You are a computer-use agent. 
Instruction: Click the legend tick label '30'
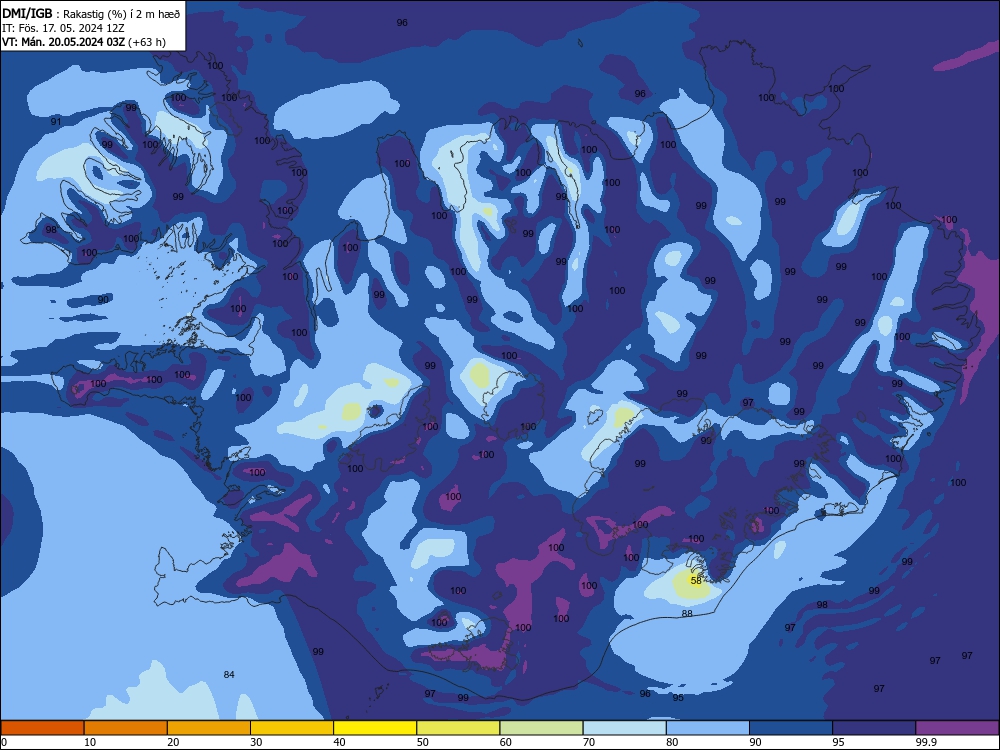point(256,742)
